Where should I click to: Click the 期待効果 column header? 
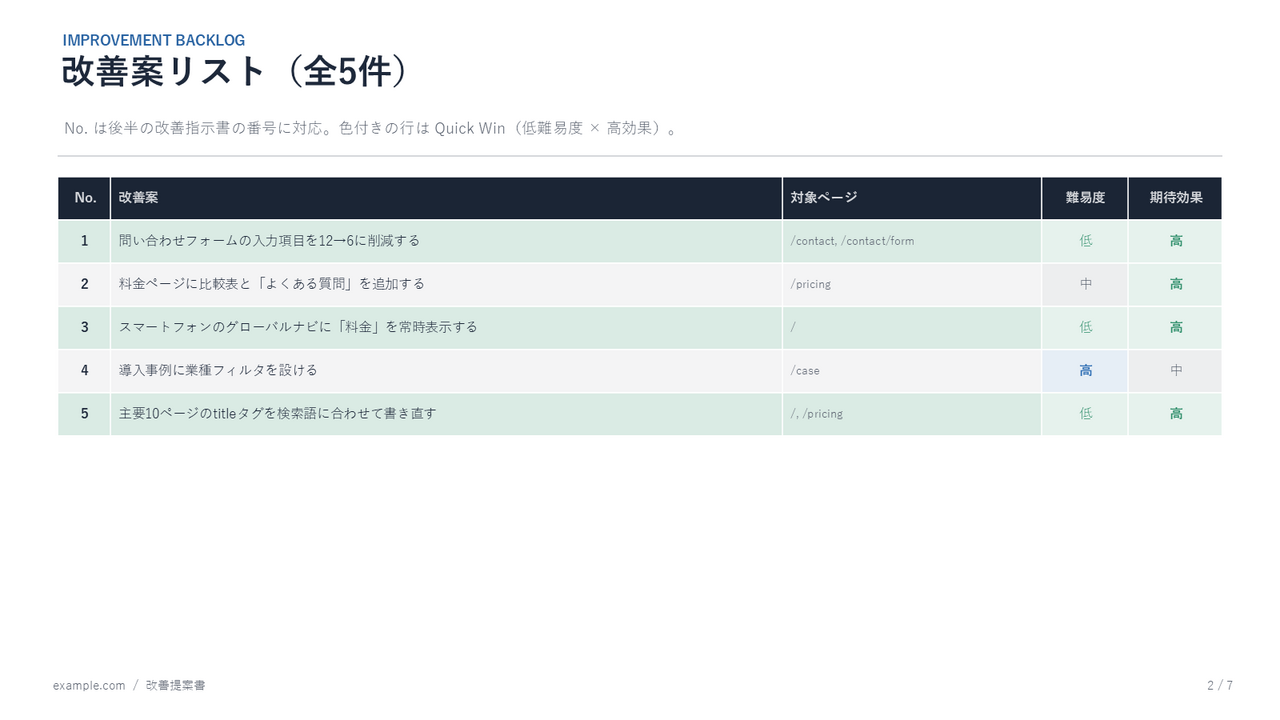[1175, 198]
